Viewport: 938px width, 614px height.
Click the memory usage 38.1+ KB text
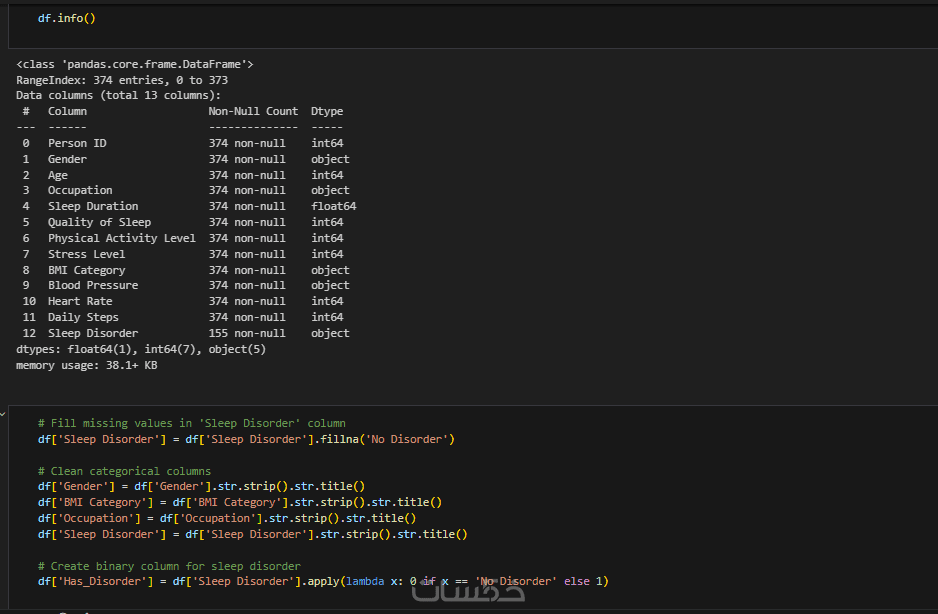[86, 365]
